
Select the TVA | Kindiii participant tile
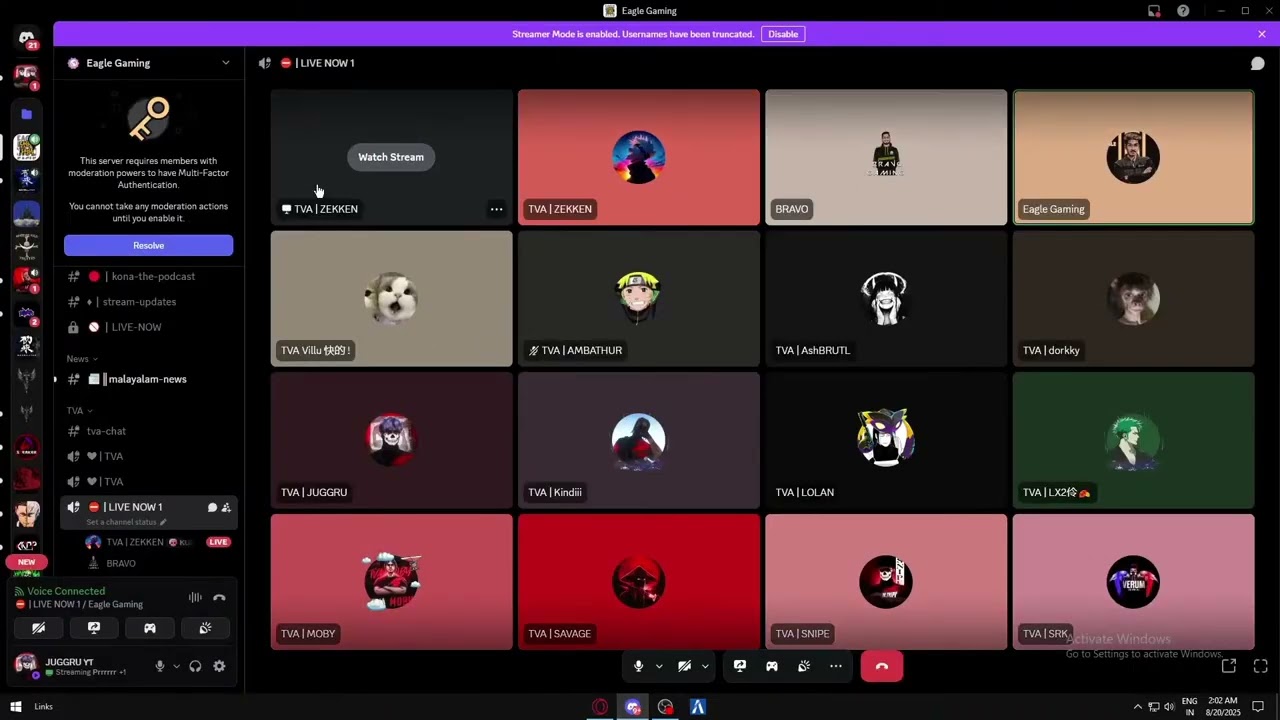pyautogui.click(x=639, y=441)
